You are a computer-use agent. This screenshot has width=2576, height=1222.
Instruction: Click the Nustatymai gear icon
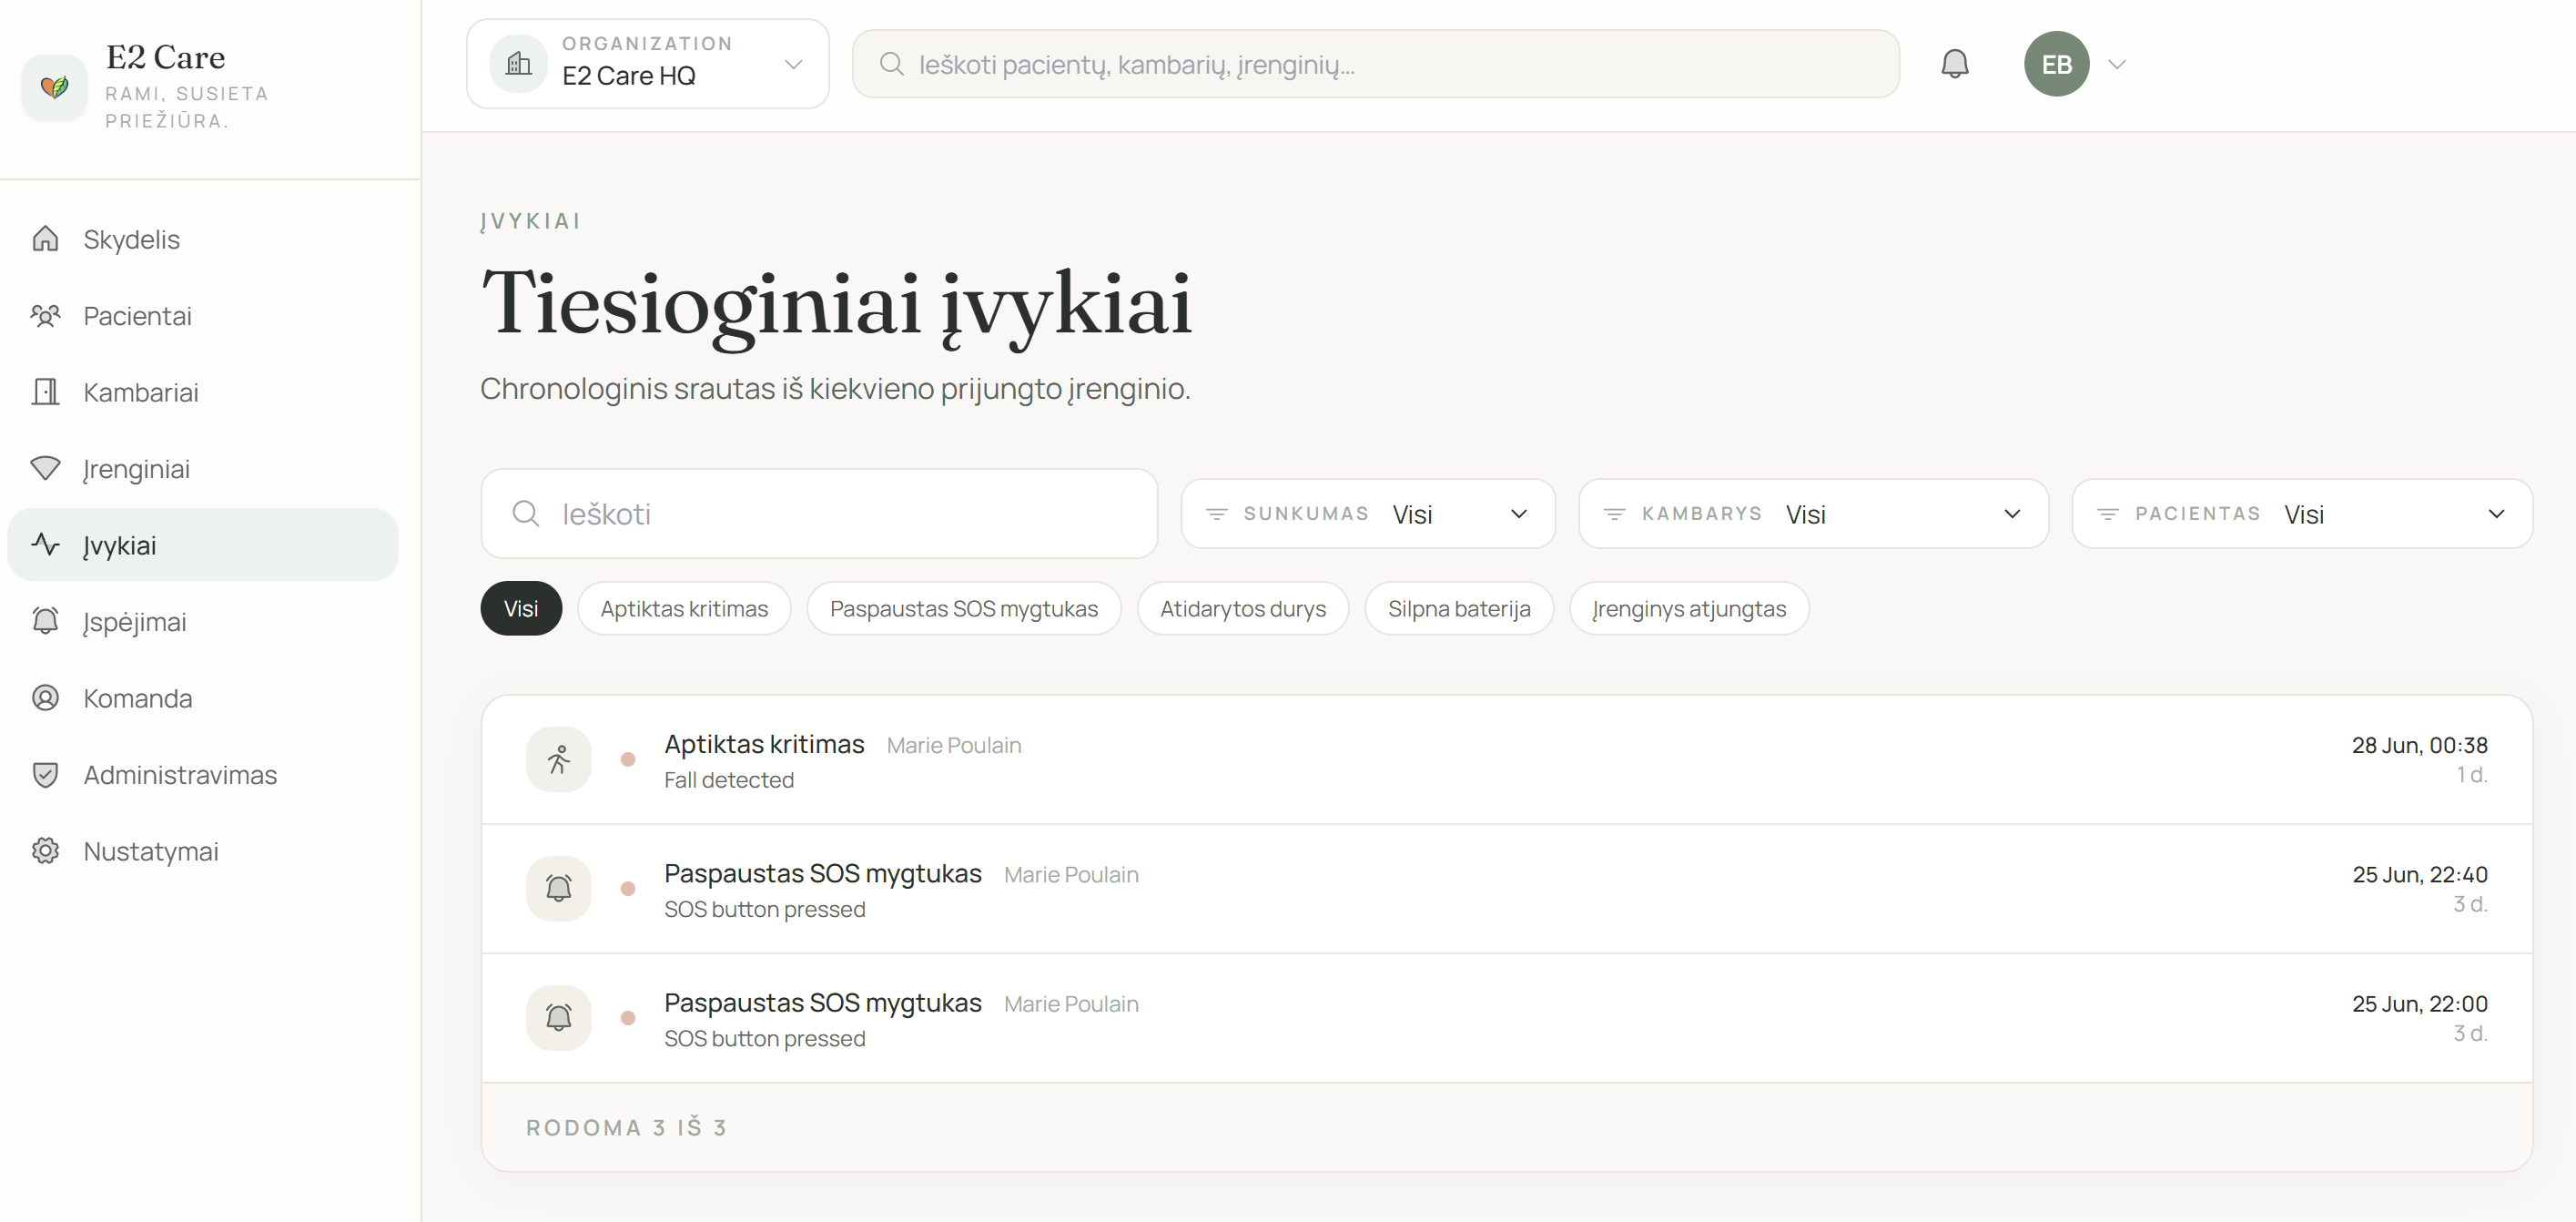[x=45, y=851]
